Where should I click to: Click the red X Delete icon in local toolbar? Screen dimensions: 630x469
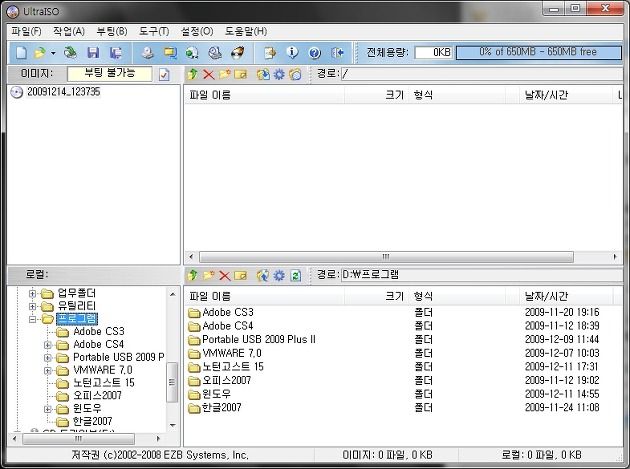point(225,276)
